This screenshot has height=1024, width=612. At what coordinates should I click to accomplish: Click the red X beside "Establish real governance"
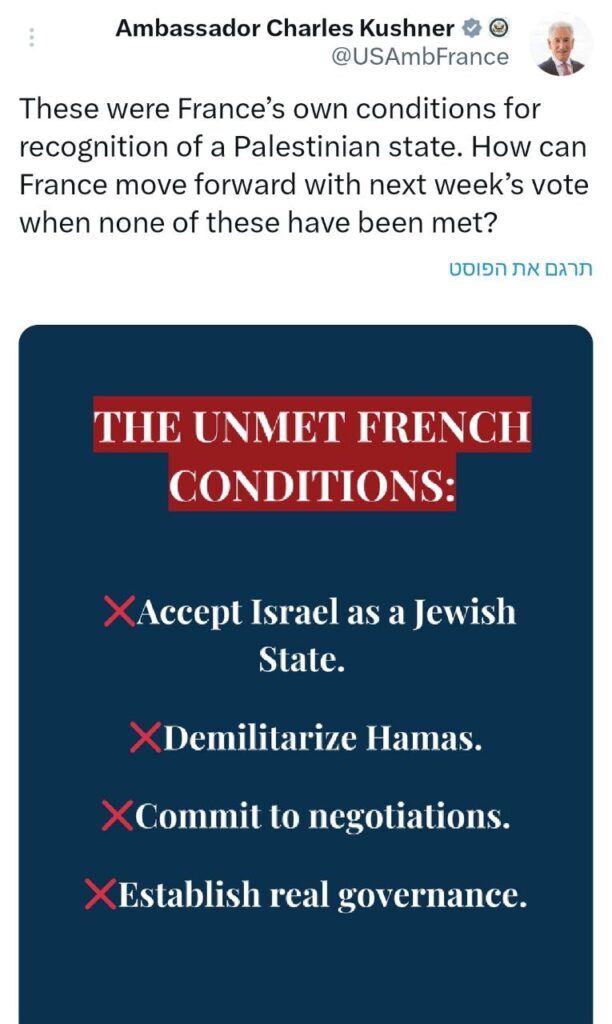(x=101, y=893)
